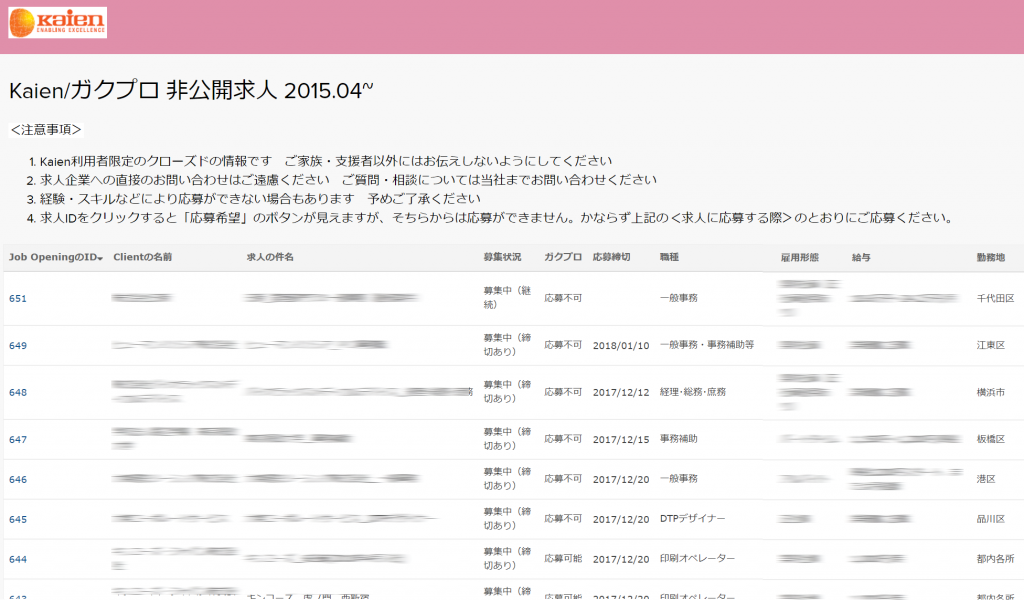Click the Kaien logo in the header

[57, 23]
